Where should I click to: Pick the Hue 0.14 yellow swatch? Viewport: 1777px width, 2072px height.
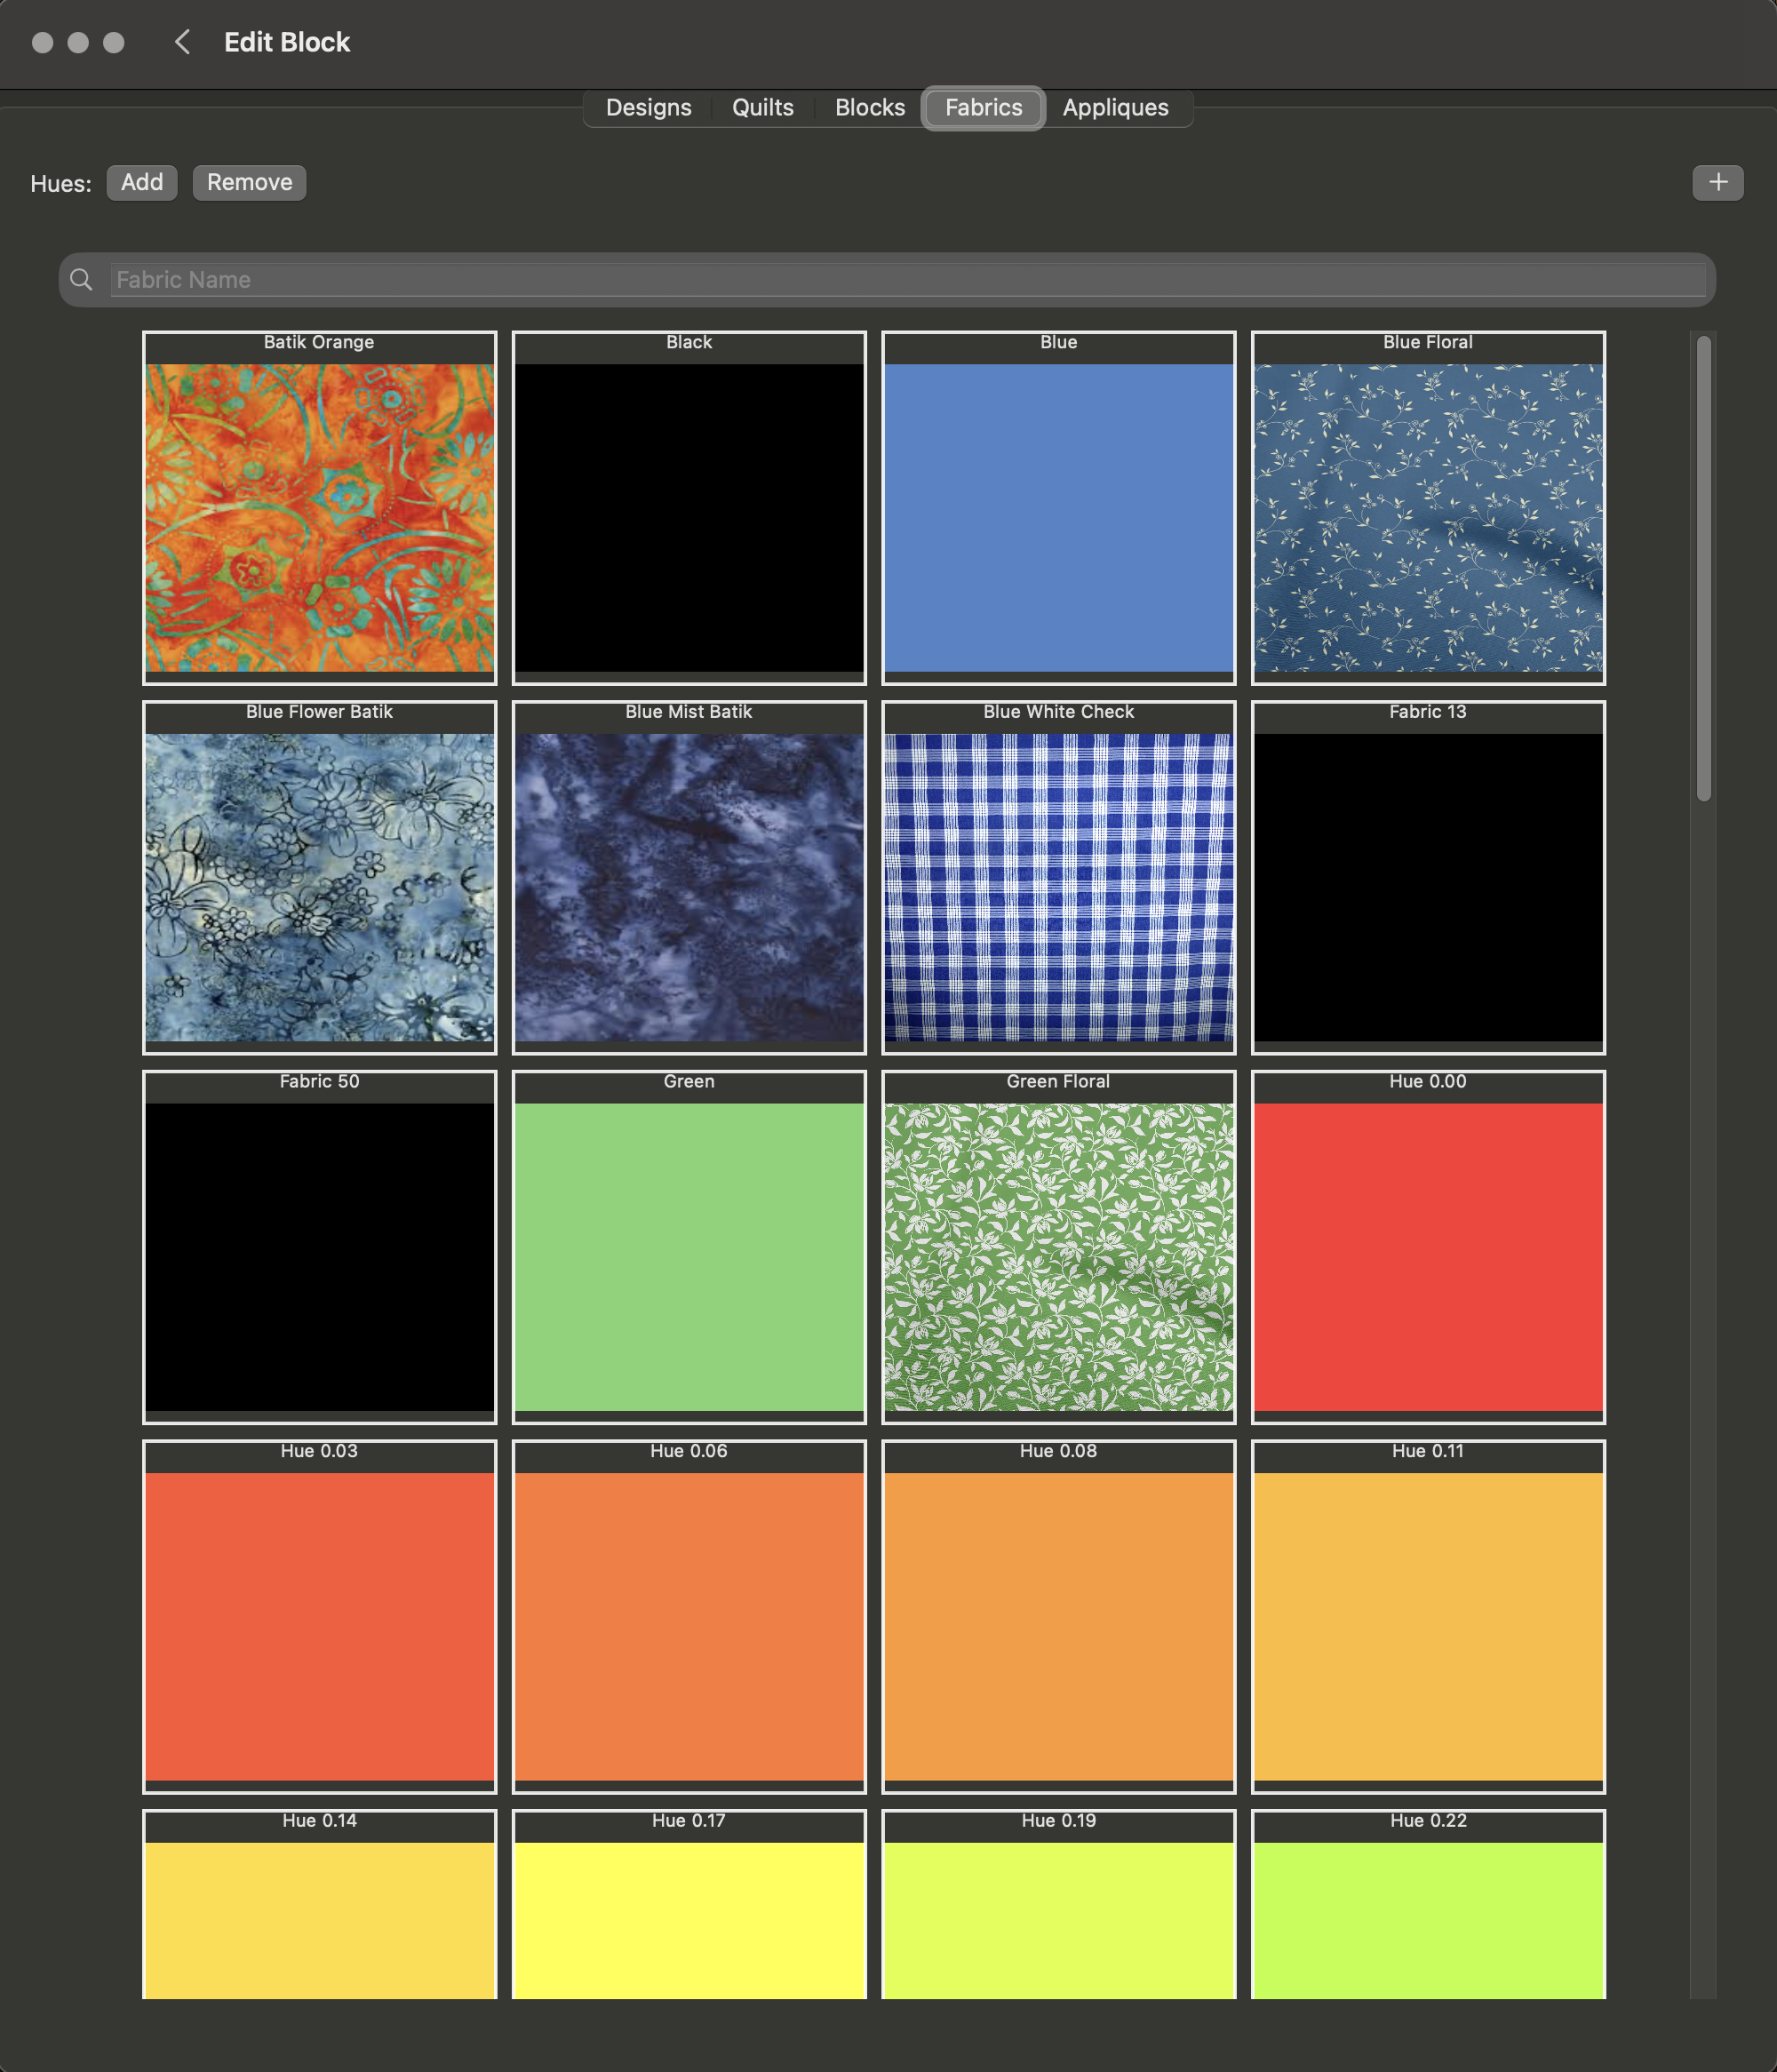[x=319, y=1904]
